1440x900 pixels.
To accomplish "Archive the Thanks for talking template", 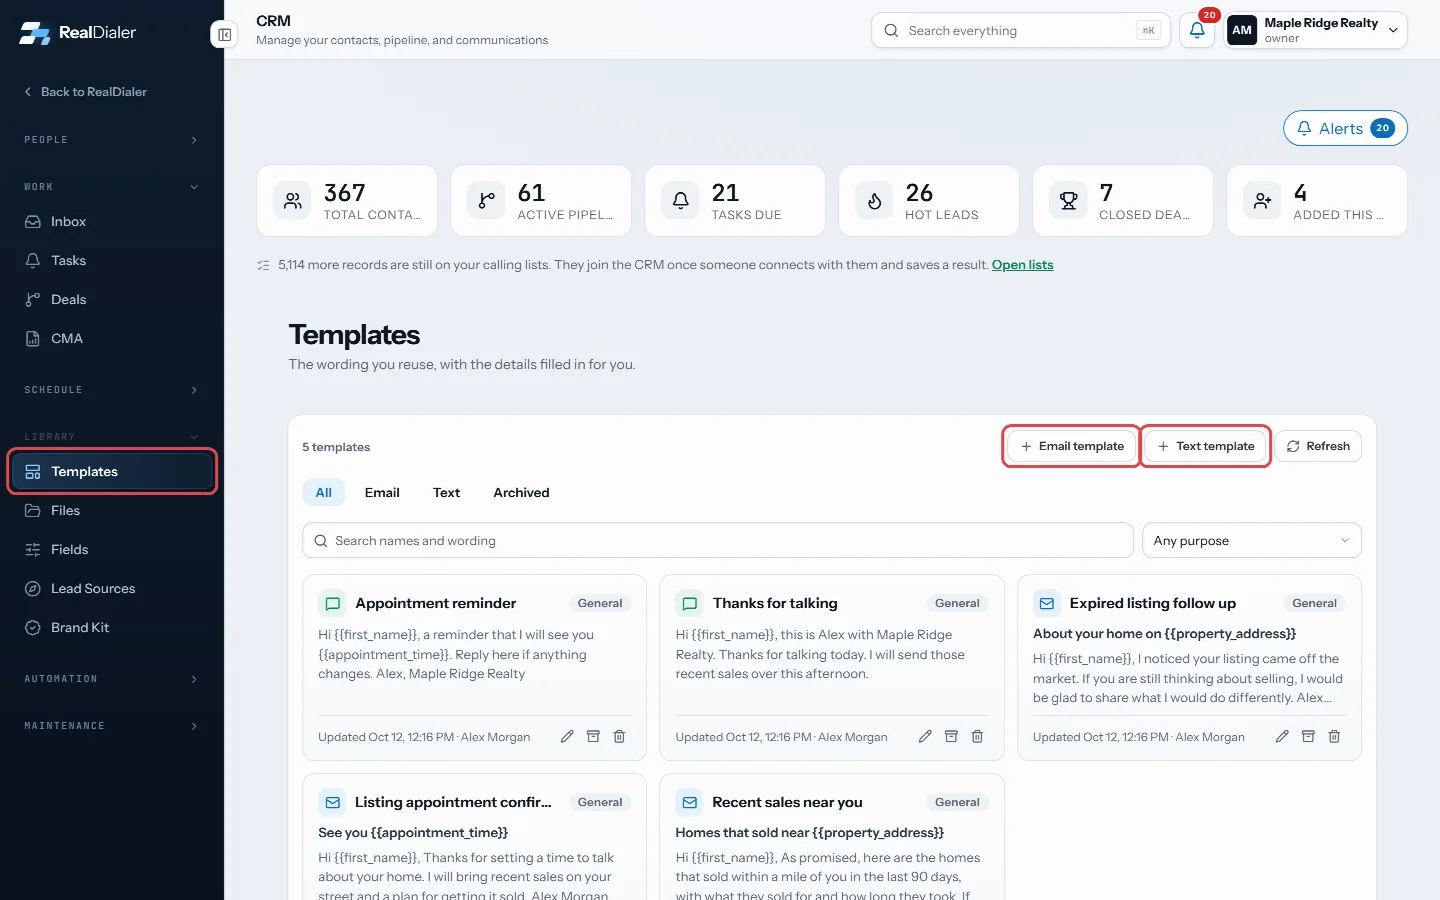I will (x=951, y=736).
